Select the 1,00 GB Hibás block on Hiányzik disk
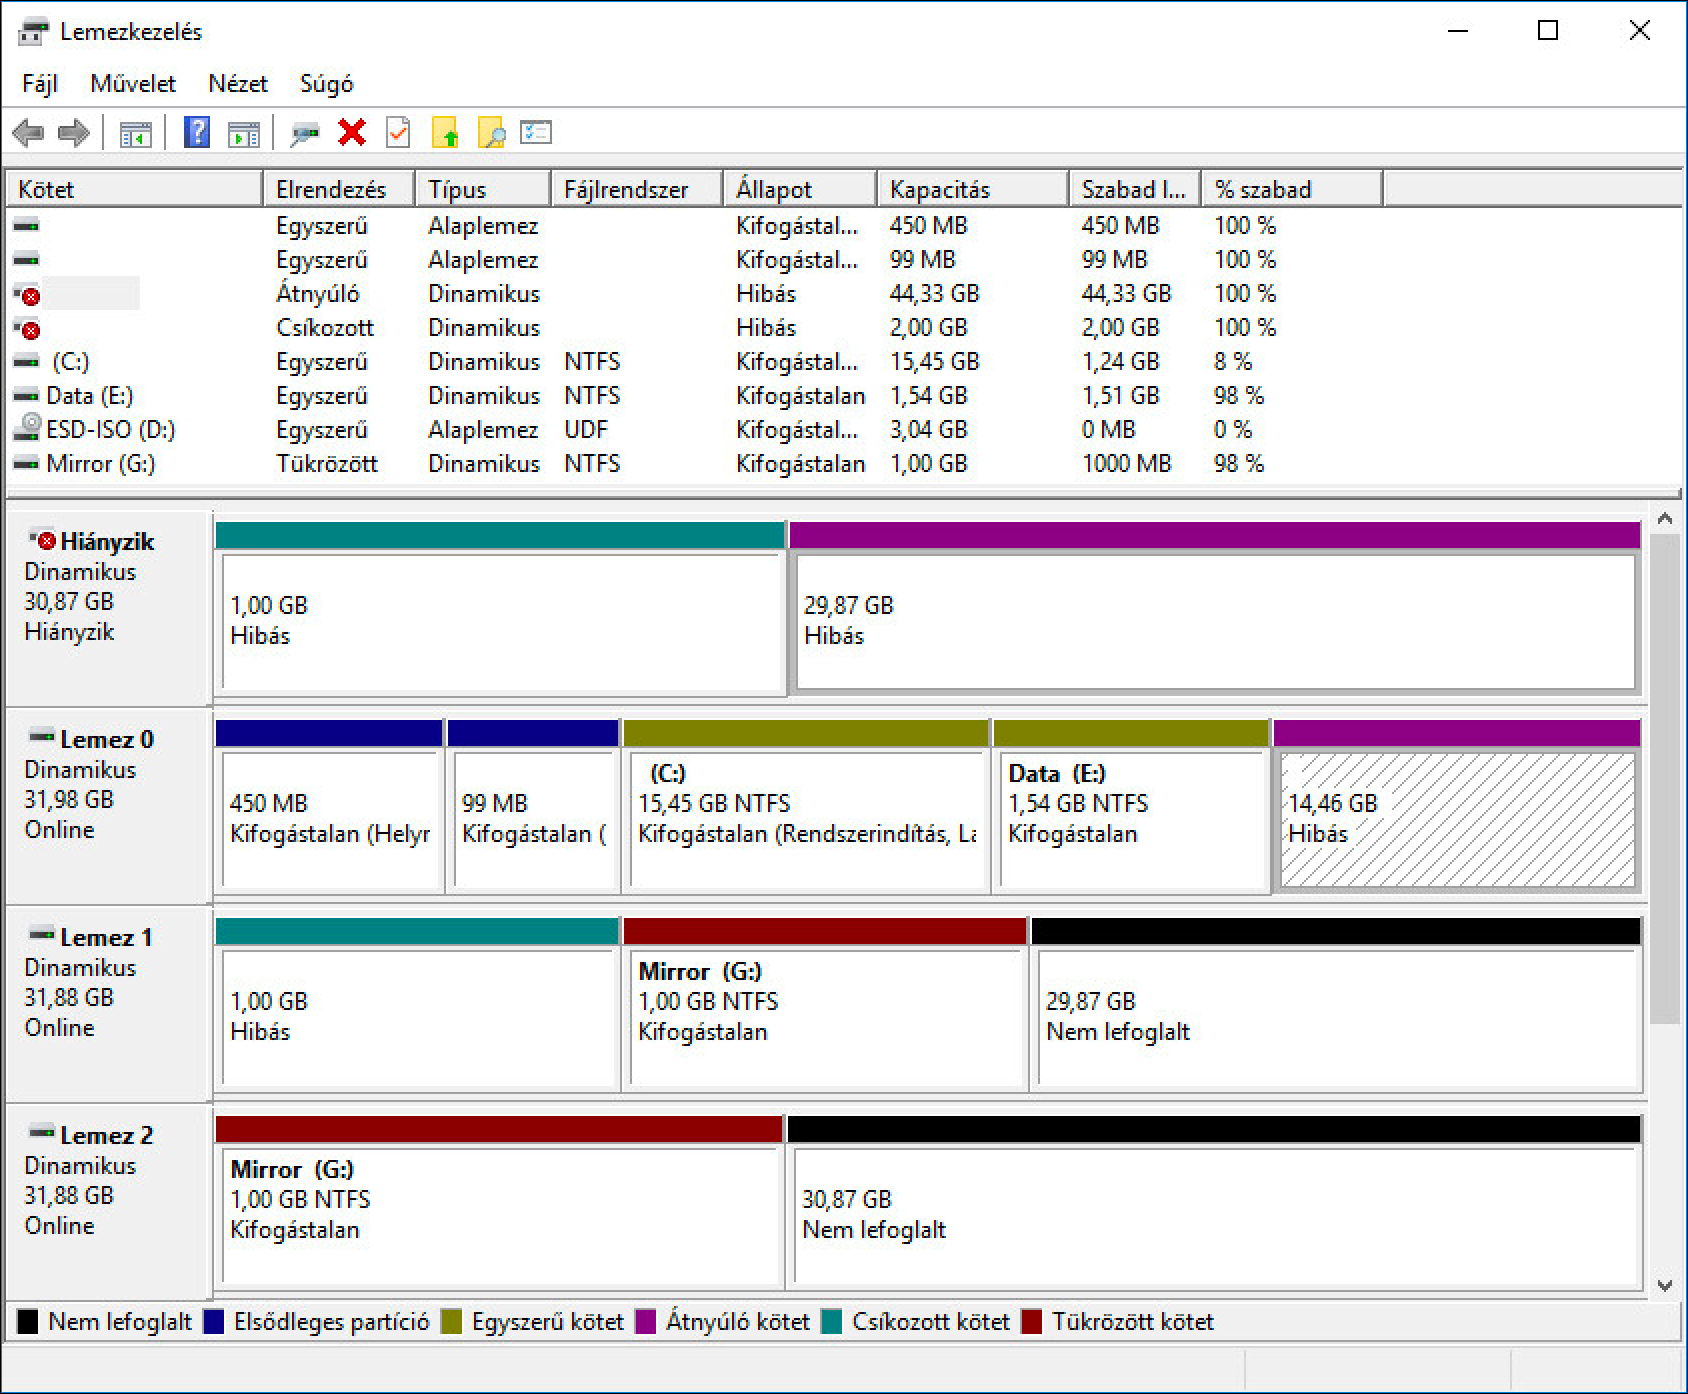 pyautogui.click(x=500, y=621)
